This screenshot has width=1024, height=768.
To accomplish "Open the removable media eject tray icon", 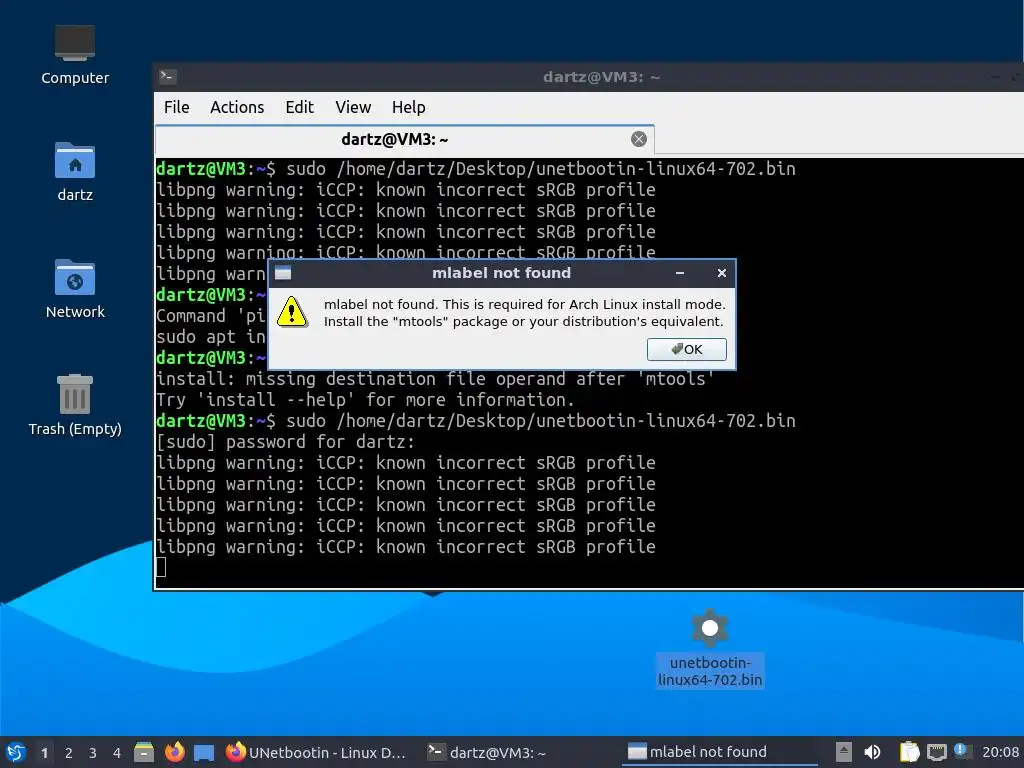I will coord(844,752).
